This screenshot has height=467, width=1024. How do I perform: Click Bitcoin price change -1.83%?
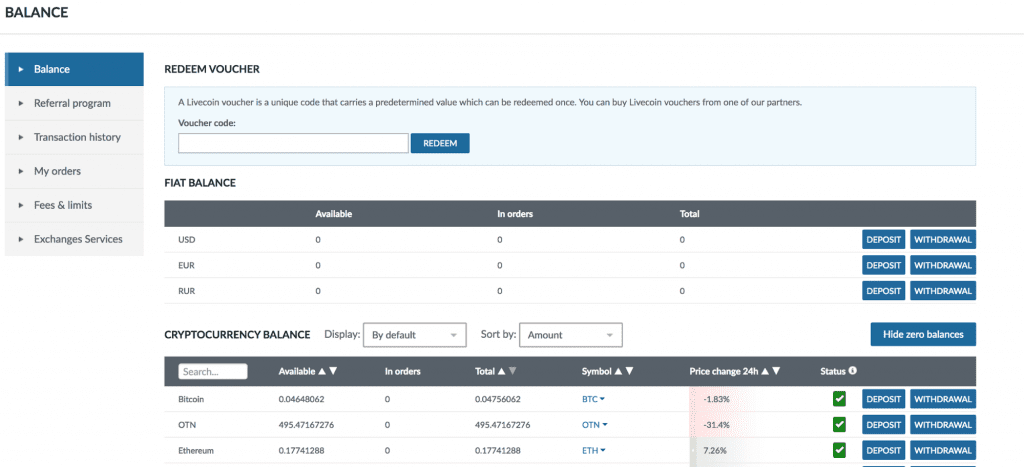(715, 398)
